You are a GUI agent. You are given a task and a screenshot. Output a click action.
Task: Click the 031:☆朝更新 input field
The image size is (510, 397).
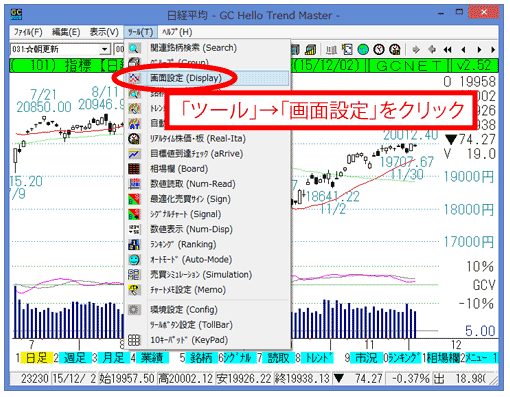[55, 49]
